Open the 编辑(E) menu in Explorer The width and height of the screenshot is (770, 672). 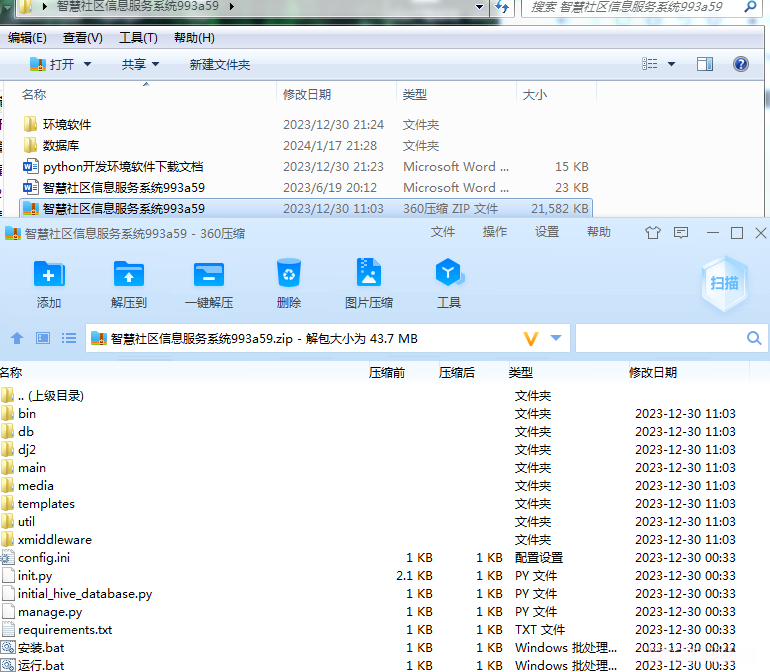point(27,38)
